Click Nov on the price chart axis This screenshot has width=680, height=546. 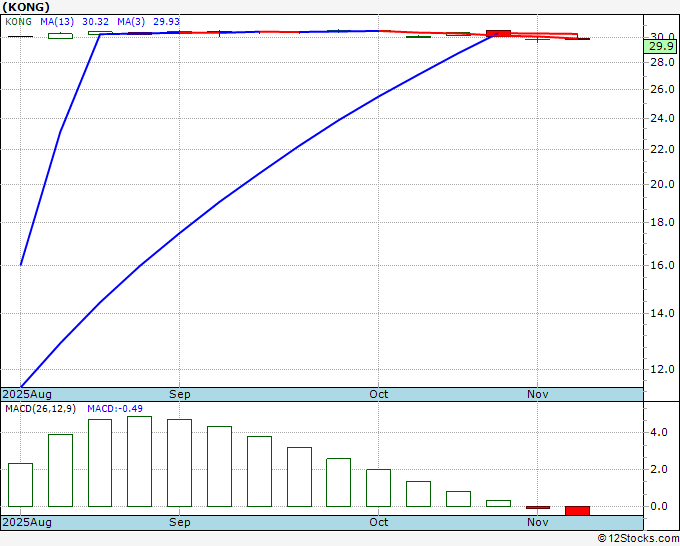[x=538, y=395]
